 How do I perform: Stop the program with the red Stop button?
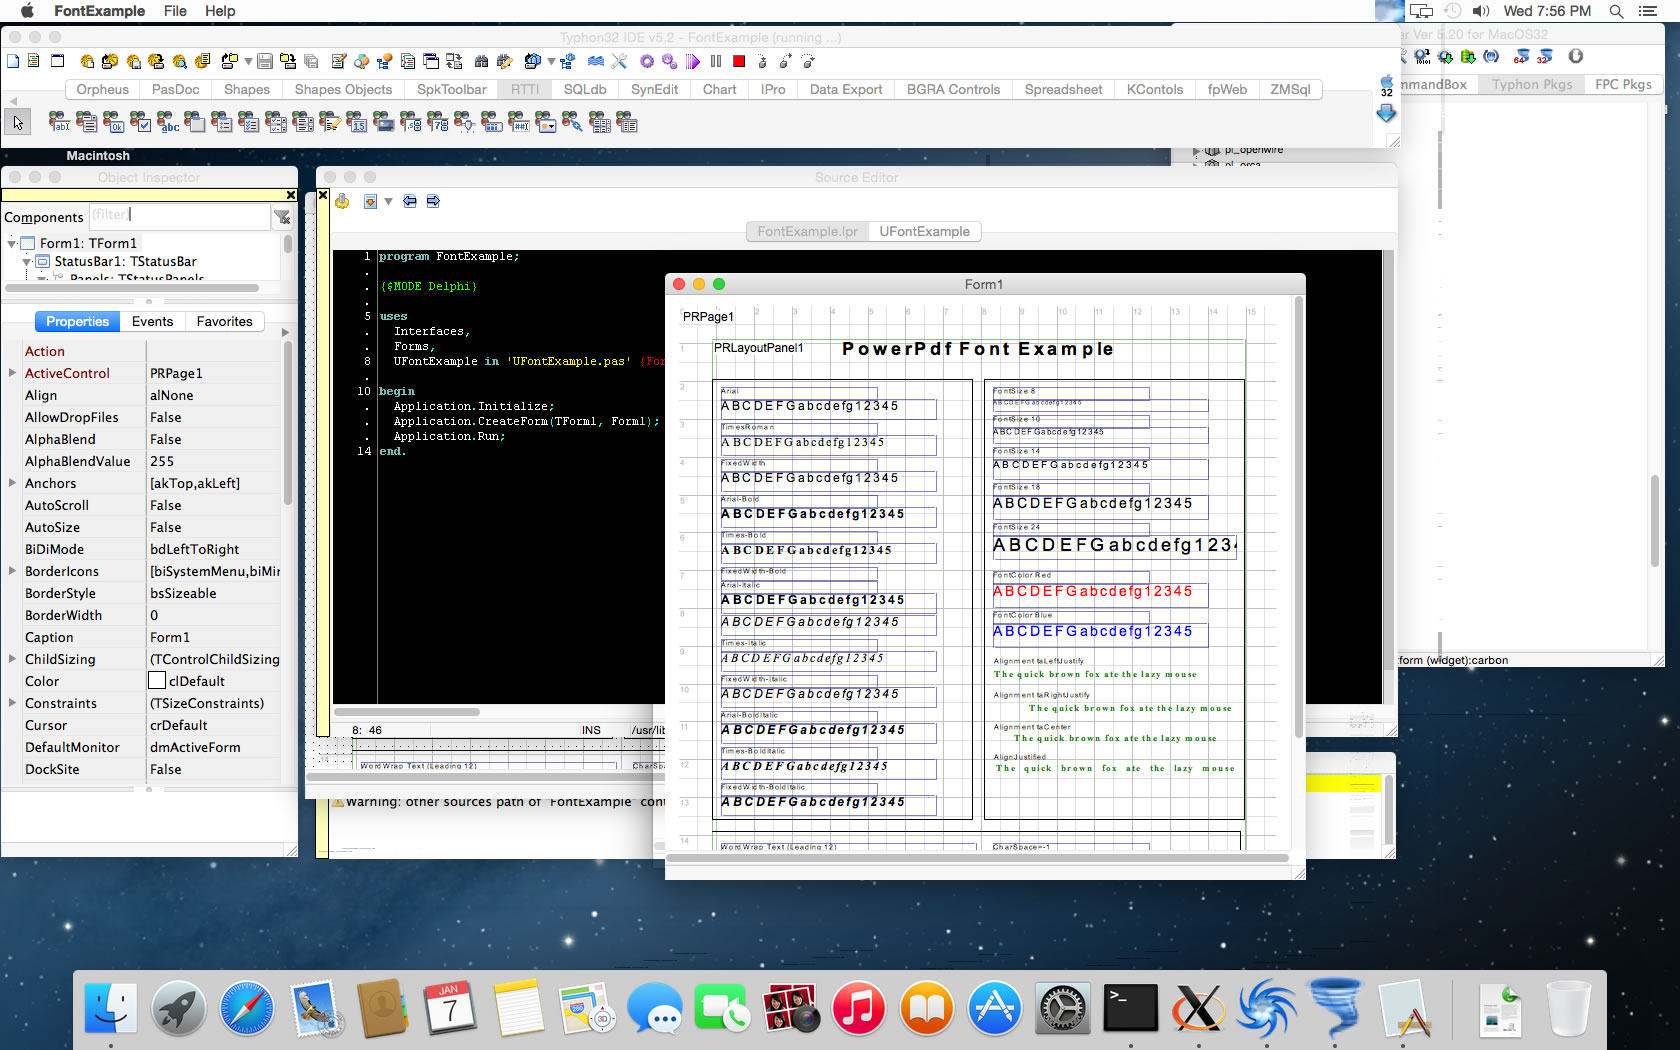[739, 61]
